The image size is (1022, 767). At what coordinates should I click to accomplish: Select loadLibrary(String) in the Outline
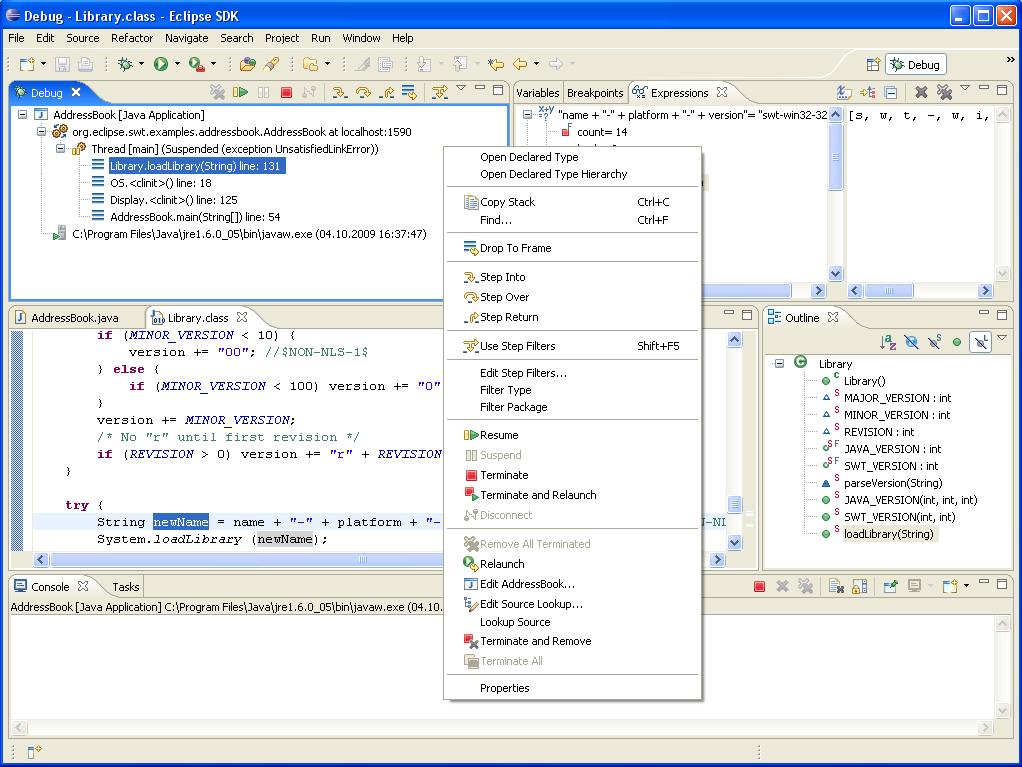[888, 534]
